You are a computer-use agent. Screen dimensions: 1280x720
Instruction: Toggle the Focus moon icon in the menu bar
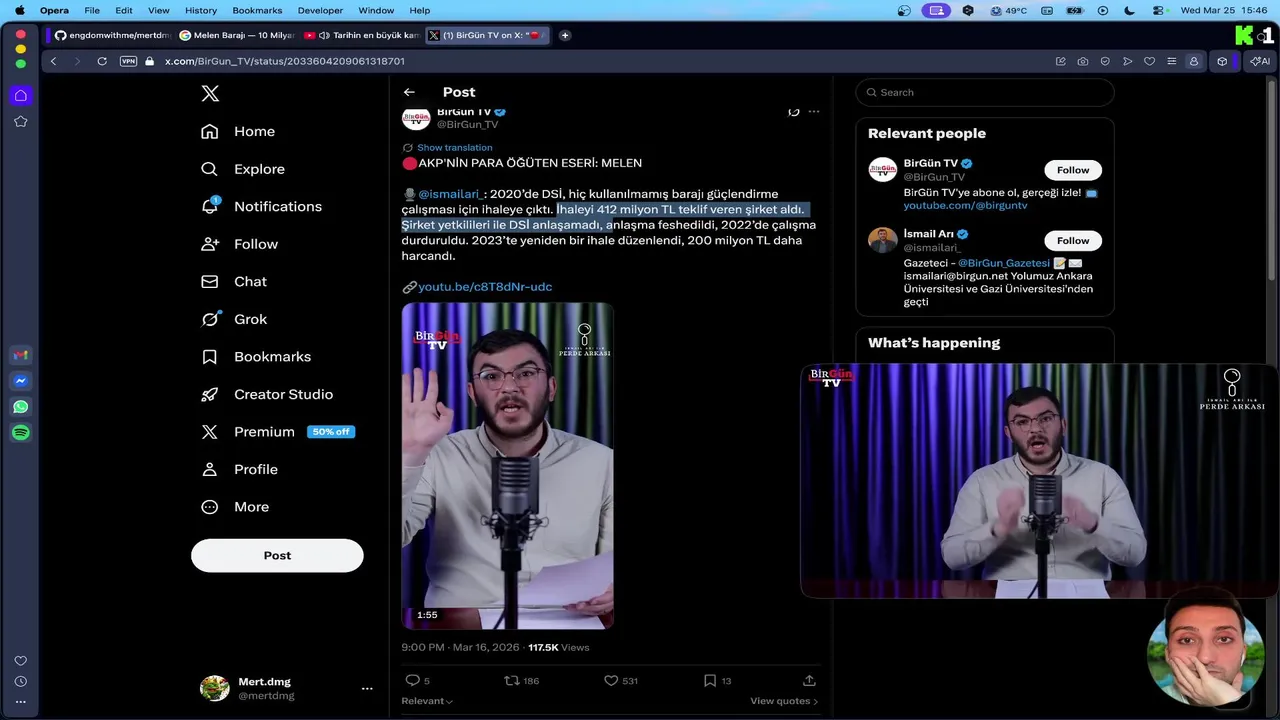[x=1130, y=10]
